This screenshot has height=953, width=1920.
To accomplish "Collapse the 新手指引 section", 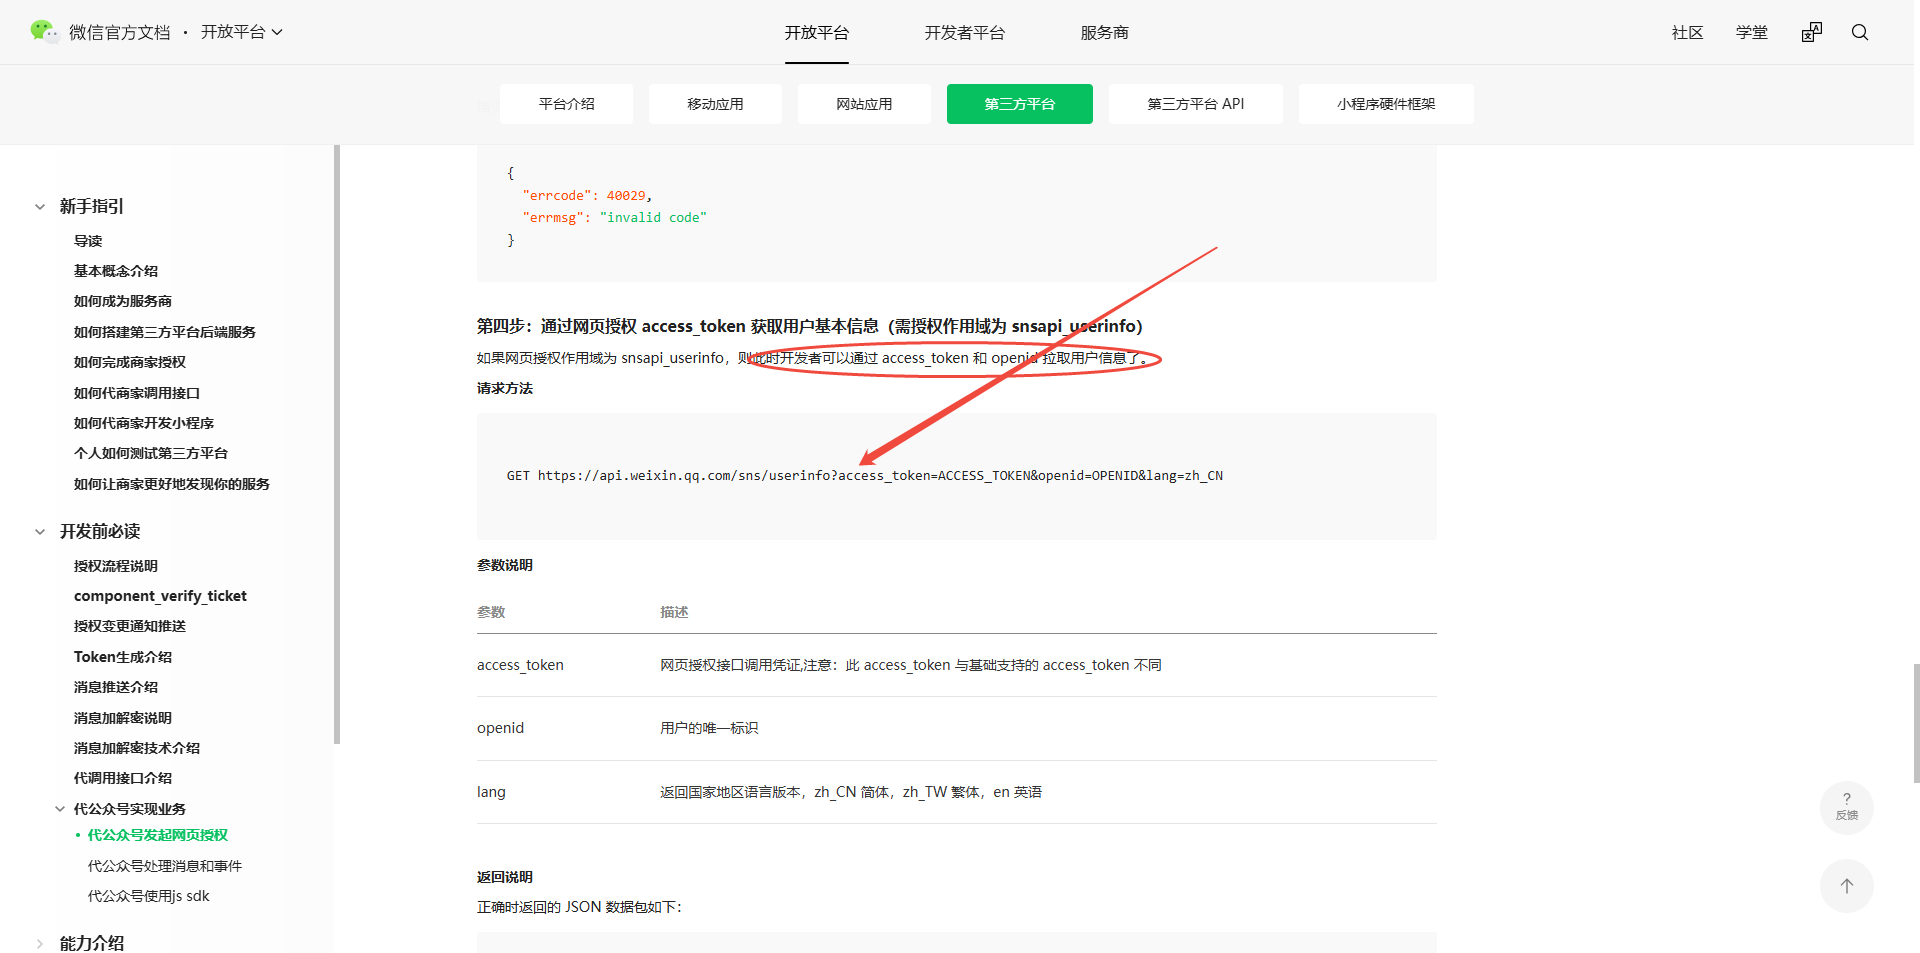I will pos(40,207).
